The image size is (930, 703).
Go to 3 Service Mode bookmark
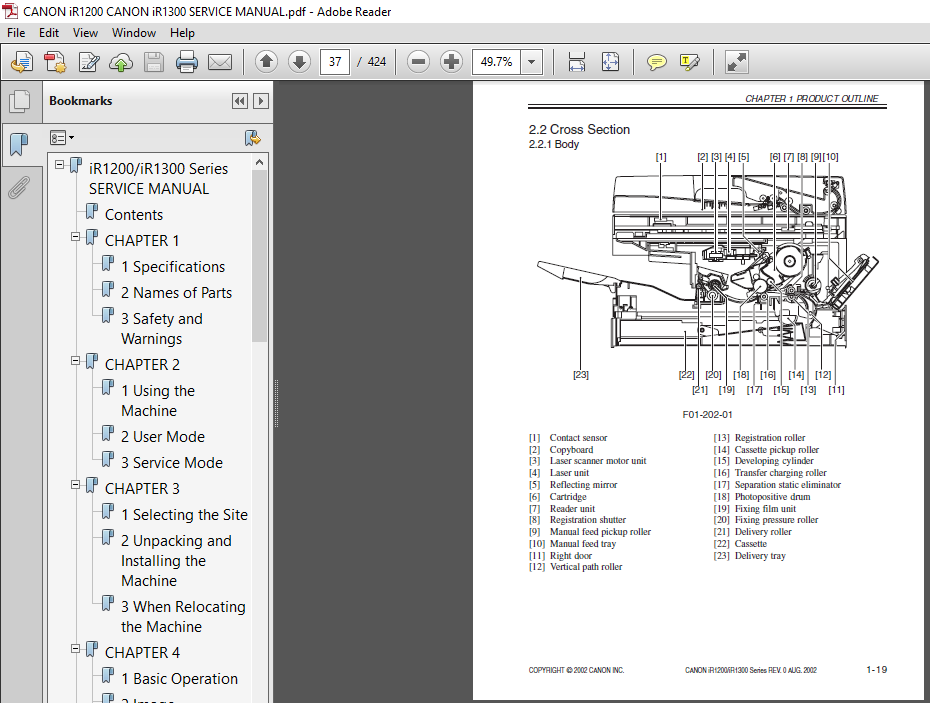click(171, 463)
